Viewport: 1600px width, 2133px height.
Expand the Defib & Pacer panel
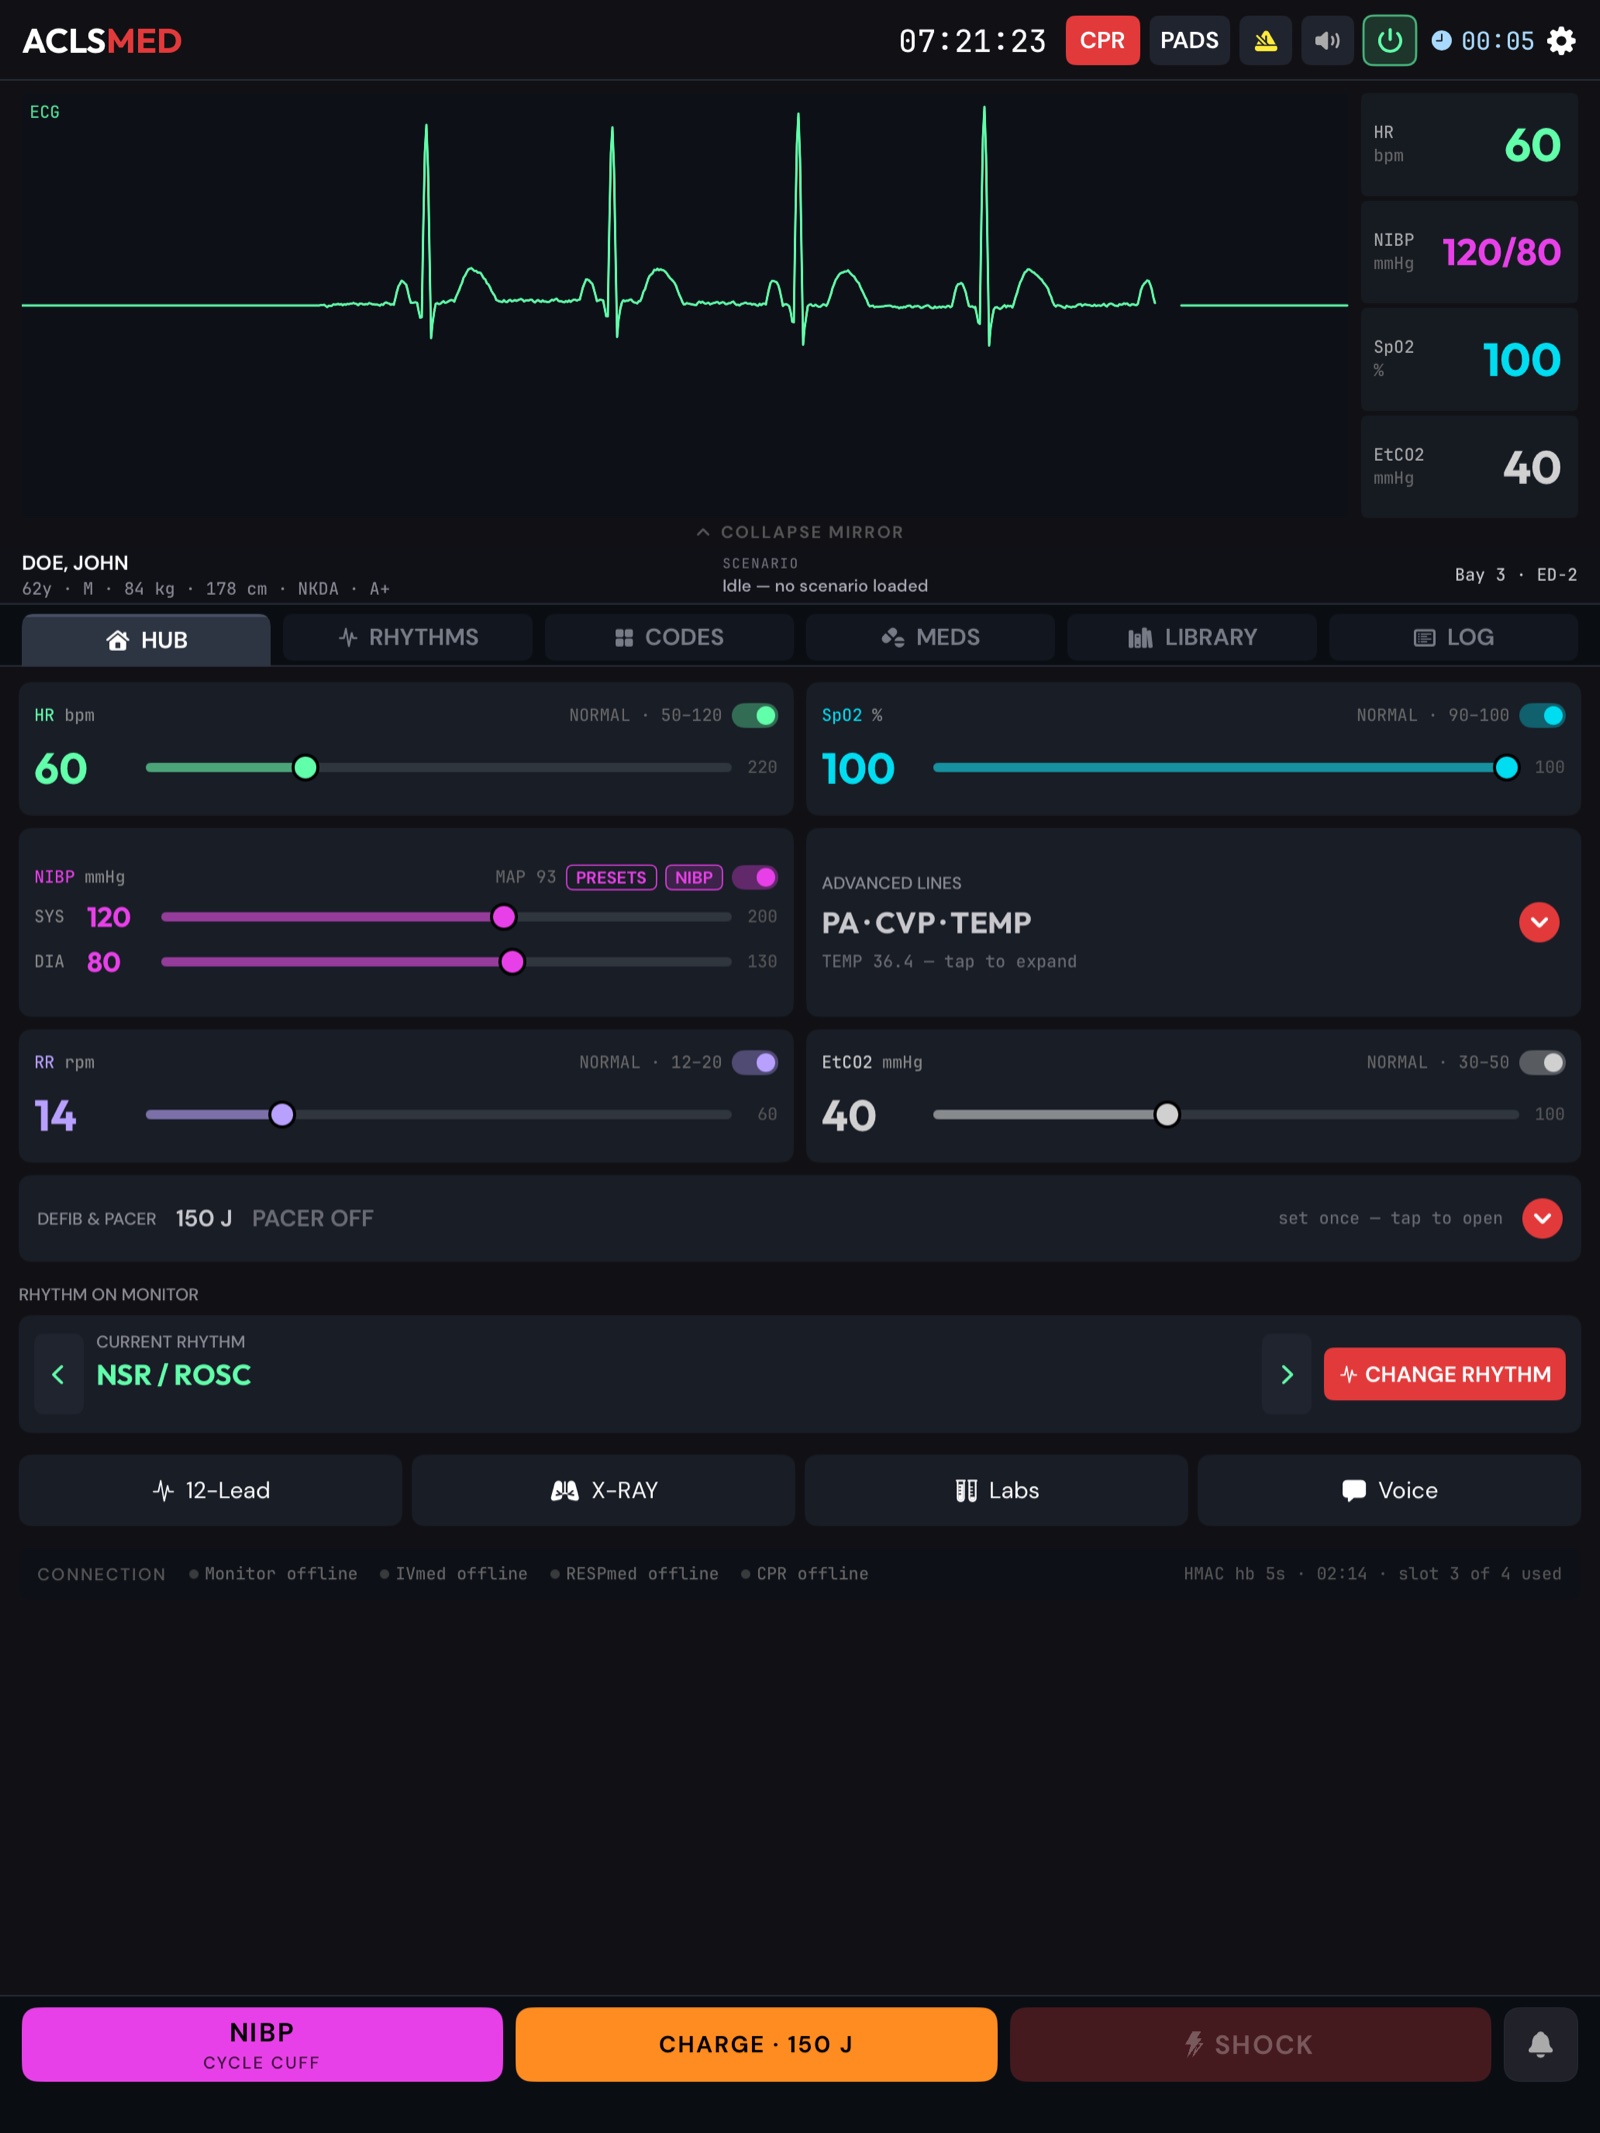(1542, 1218)
